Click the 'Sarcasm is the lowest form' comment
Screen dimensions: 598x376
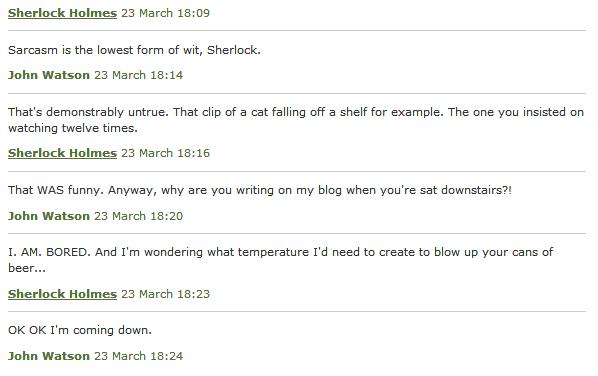point(134,50)
